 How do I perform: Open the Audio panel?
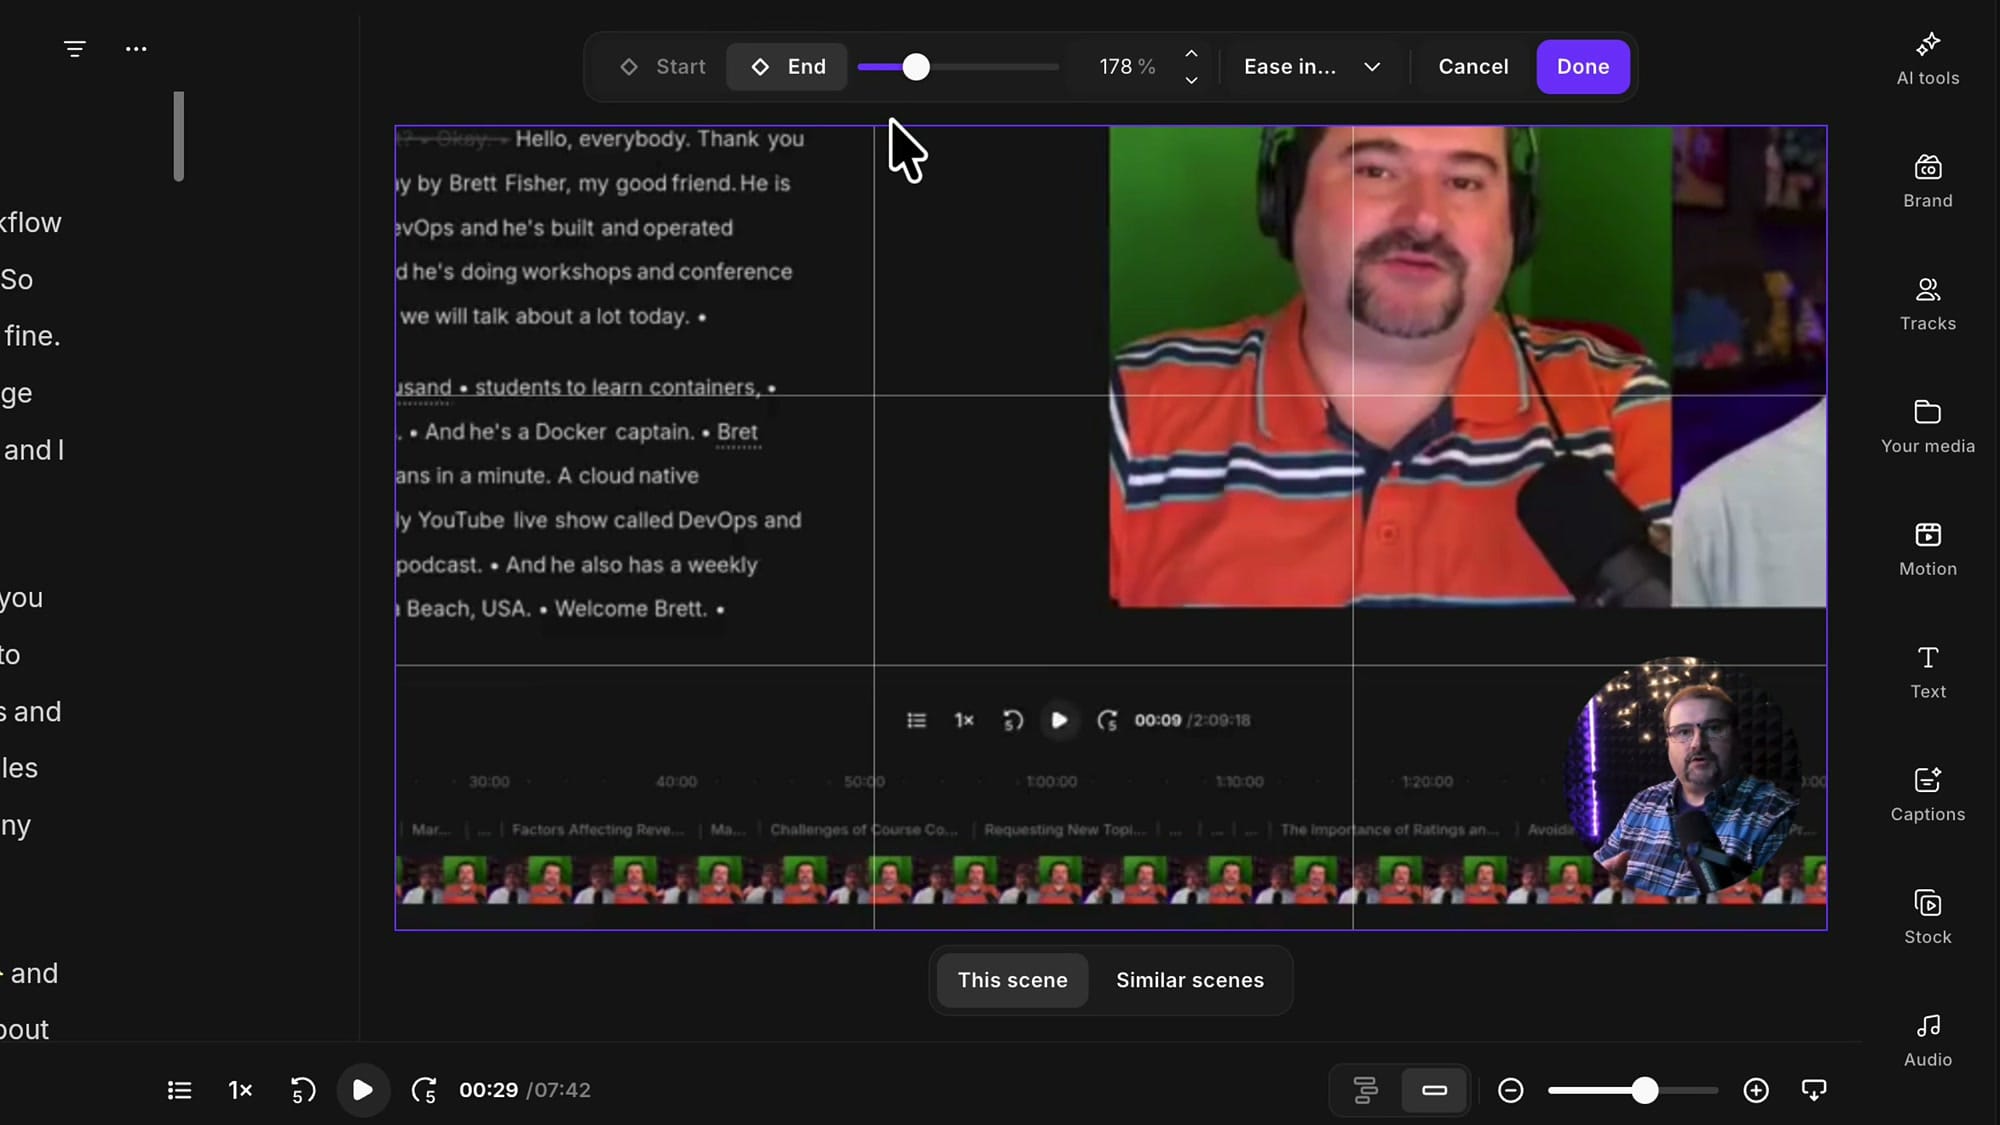coord(1927,1041)
